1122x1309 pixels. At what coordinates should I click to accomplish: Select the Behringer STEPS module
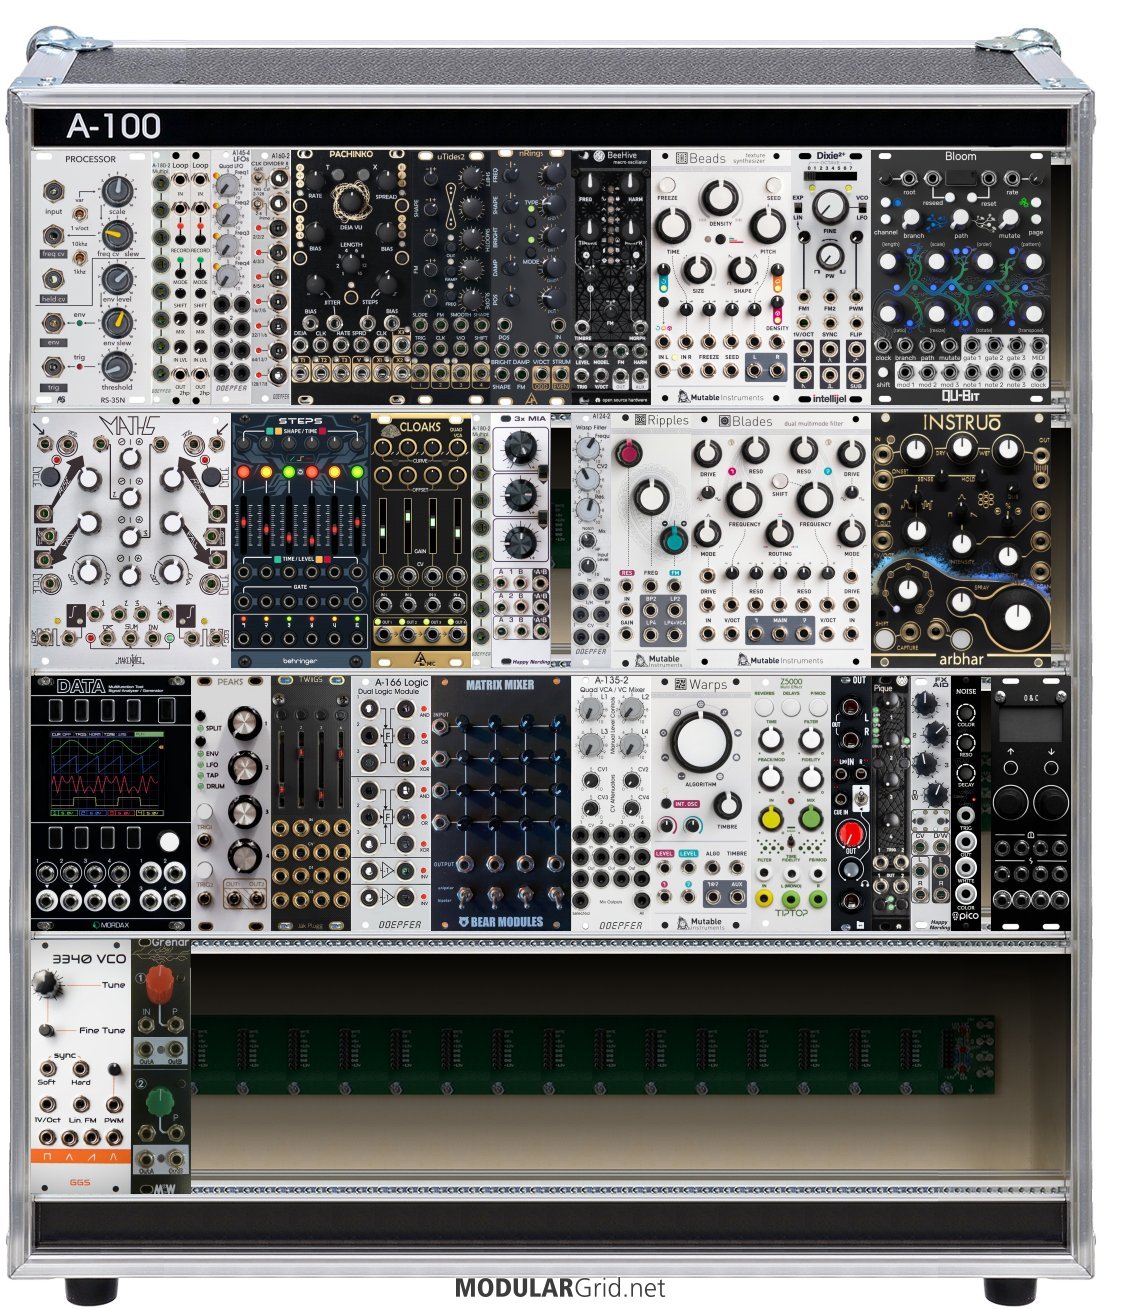click(x=301, y=540)
